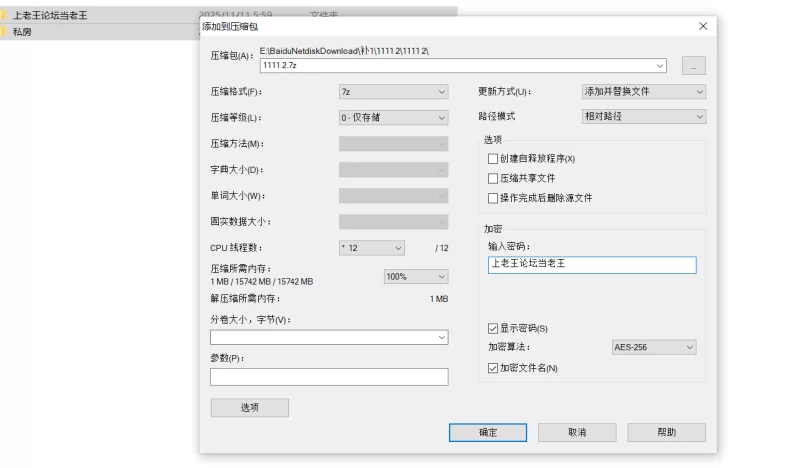This screenshot has width=800, height=468.
Task: Open the 压缩格式 7z dropdown
Action: click(x=393, y=92)
